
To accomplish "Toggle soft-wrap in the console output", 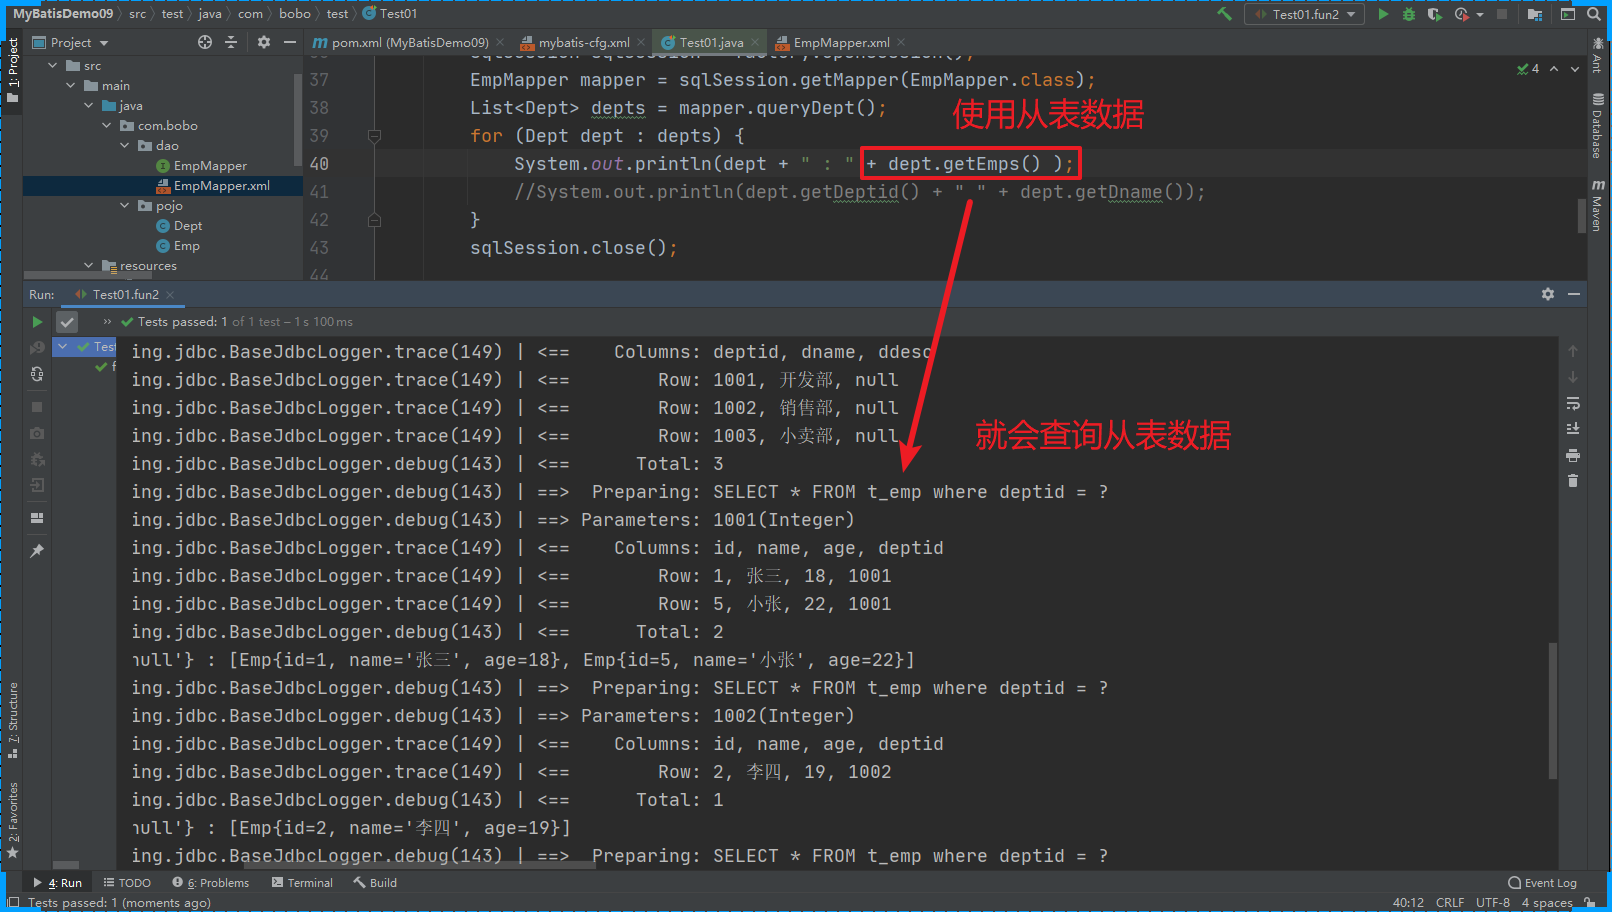I will (1573, 403).
